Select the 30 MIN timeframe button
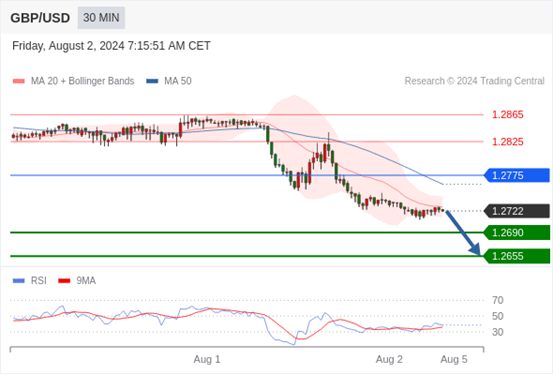 (x=101, y=18)
